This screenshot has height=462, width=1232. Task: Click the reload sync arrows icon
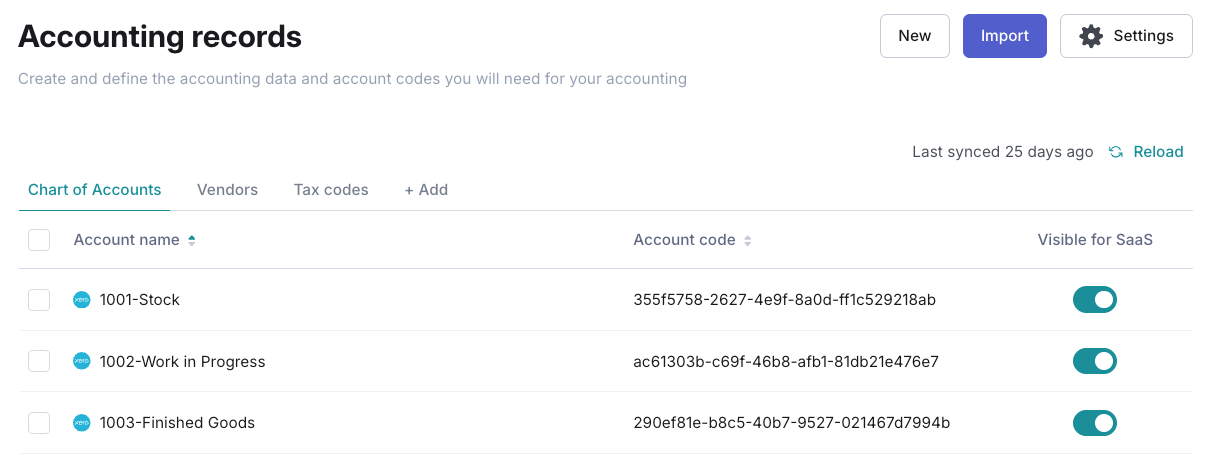[x=1116, y=152]
